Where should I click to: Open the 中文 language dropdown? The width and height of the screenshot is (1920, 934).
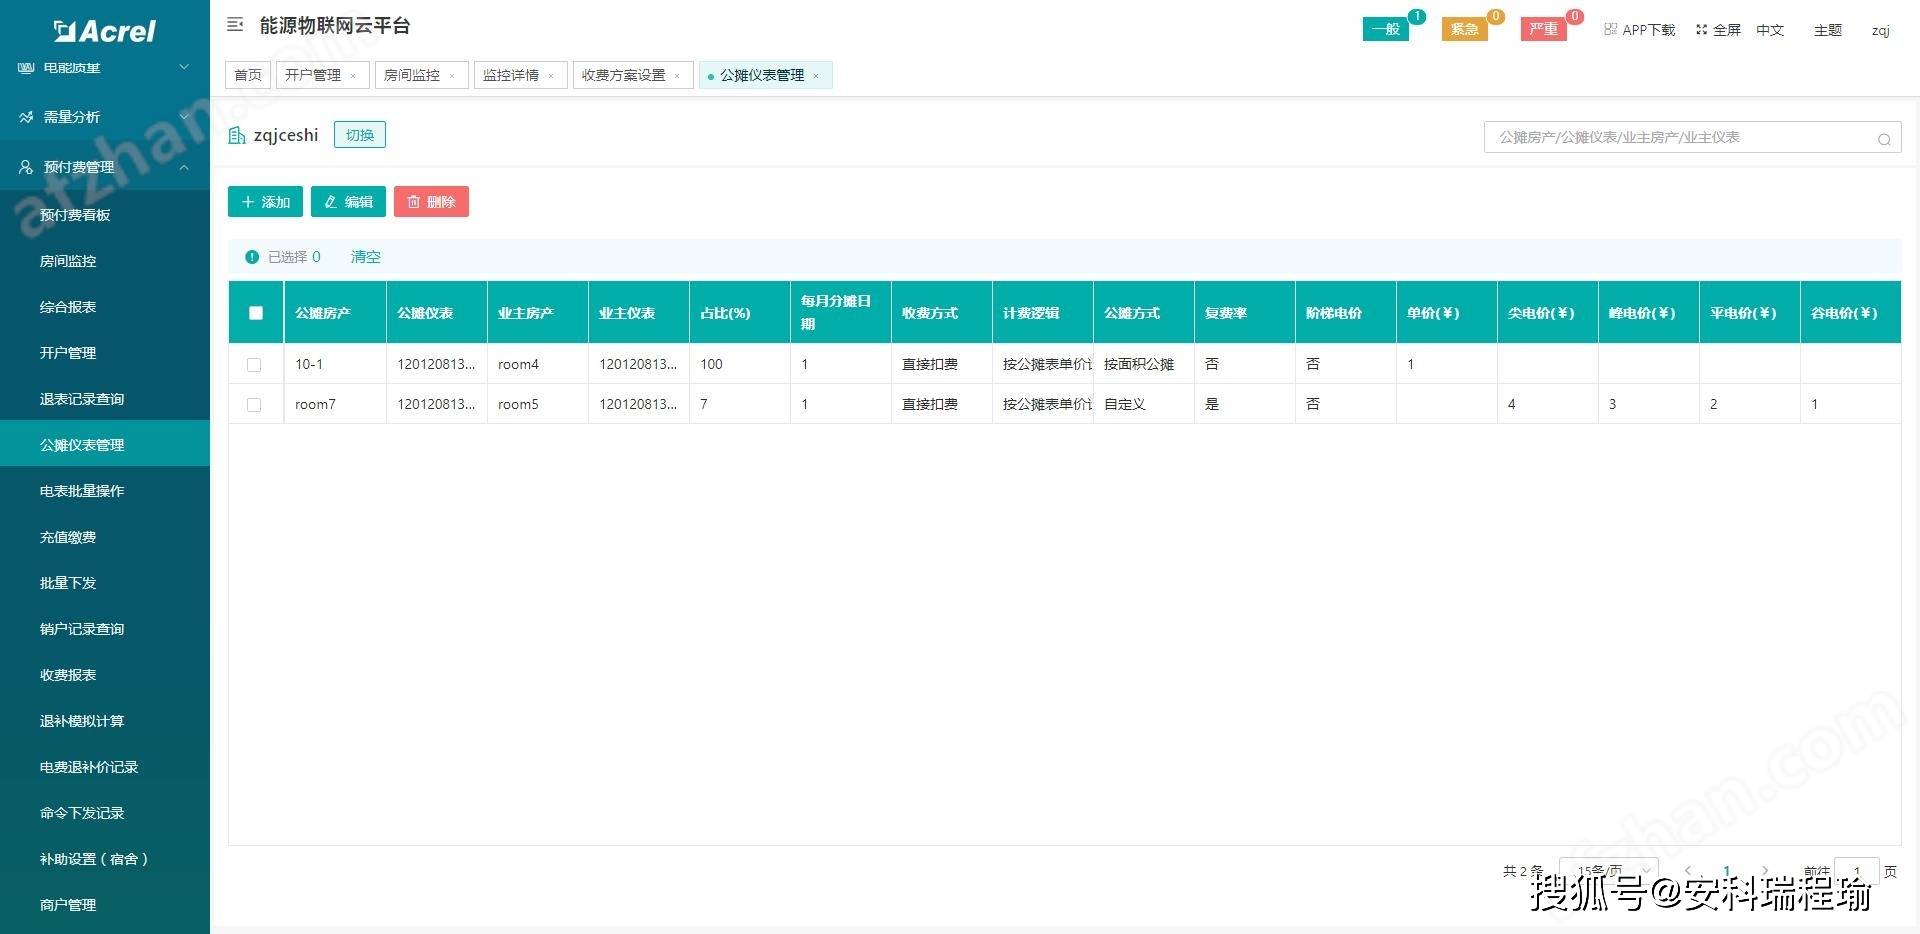point(1770,30)
